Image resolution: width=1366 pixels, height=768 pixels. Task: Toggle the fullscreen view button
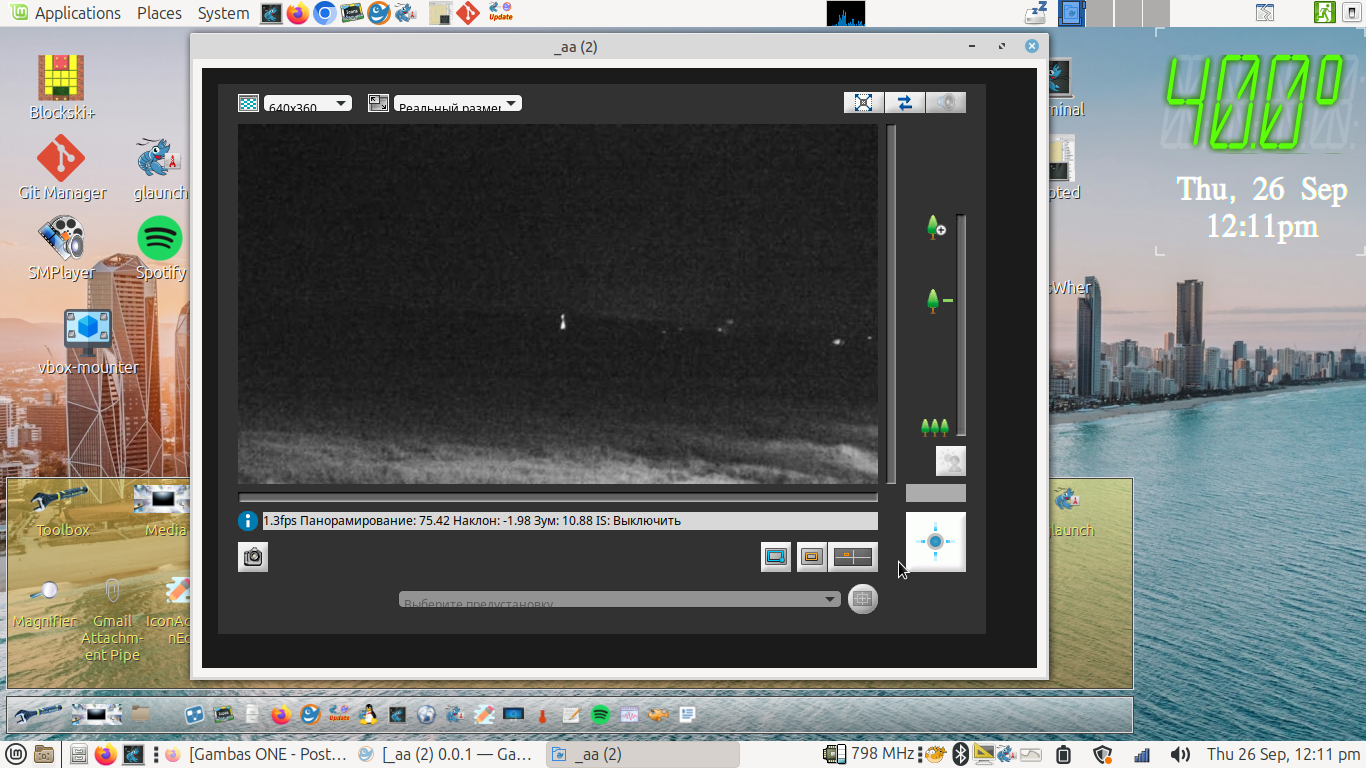click(x=864, y=102)
